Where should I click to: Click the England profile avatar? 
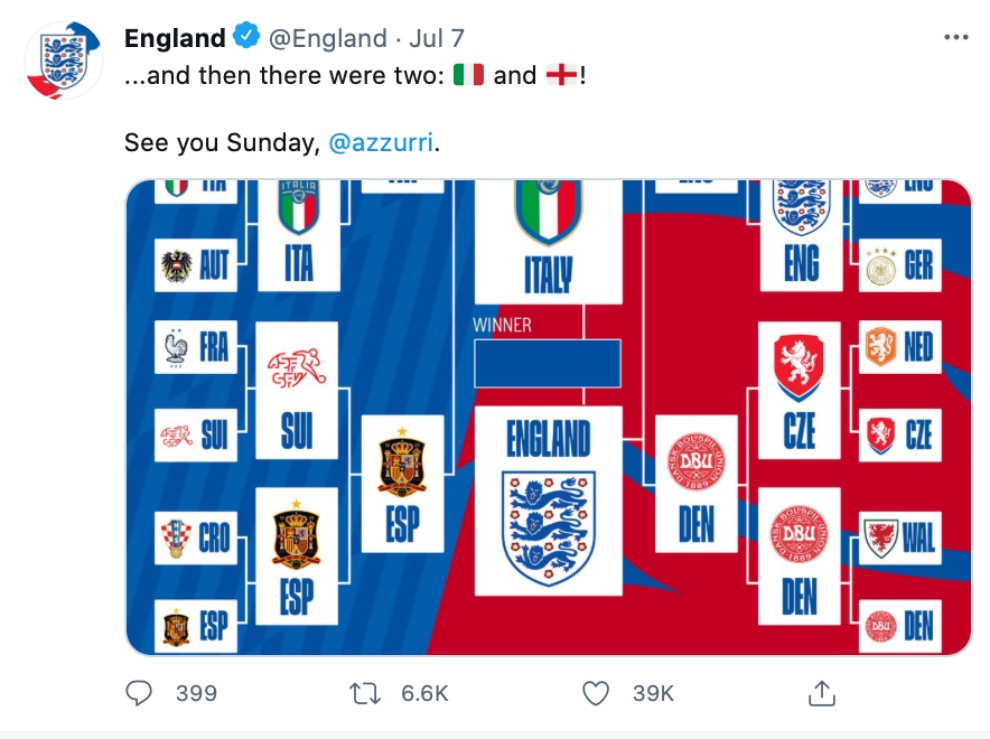63,61
